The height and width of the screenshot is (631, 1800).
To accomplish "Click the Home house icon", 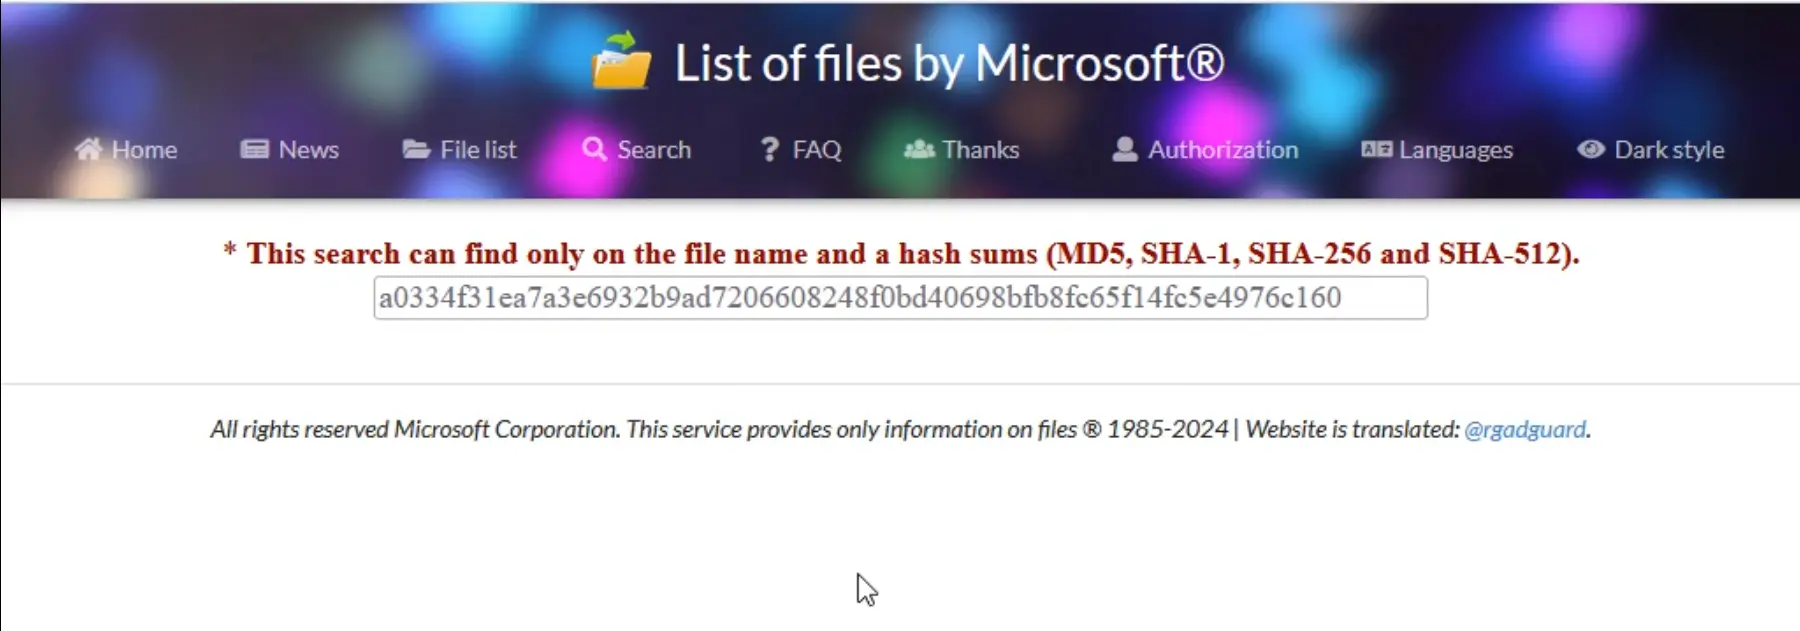I will (x=89, y=149).
